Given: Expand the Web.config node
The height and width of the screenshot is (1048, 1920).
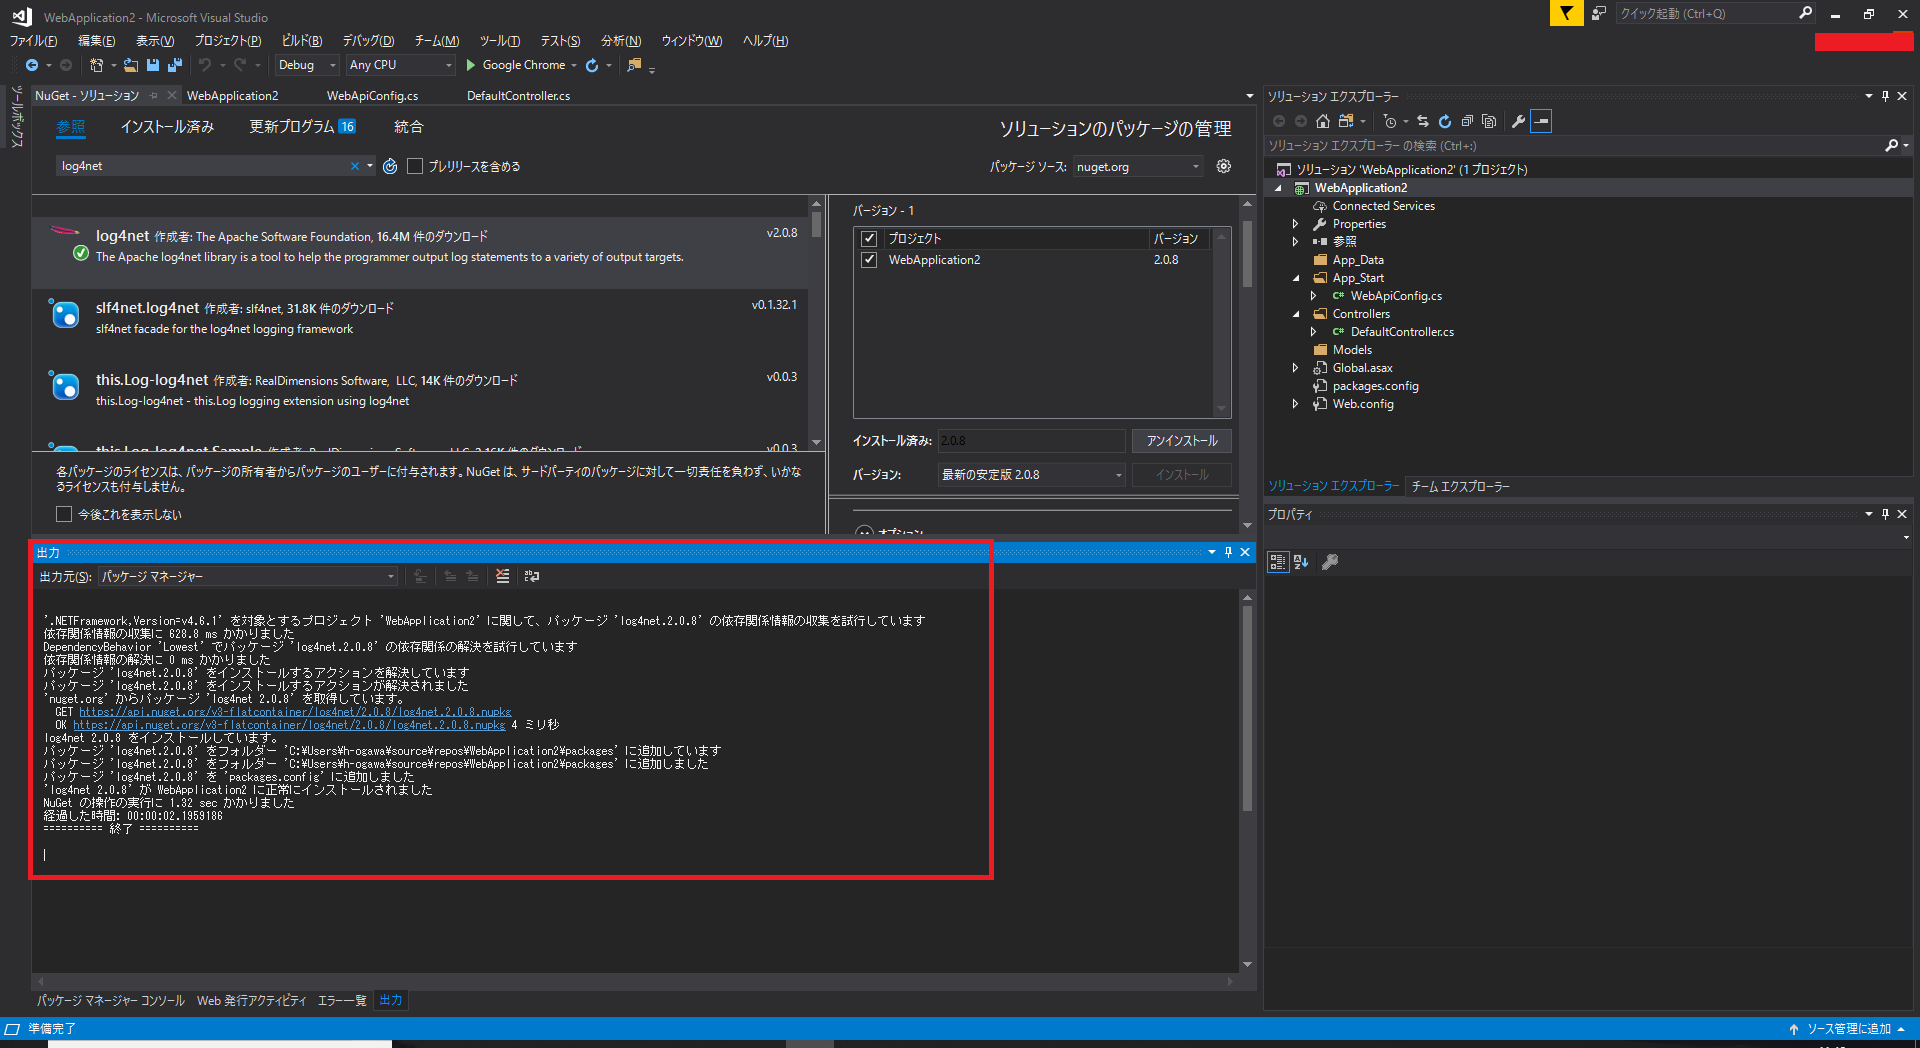Looking at the screenshot, I should (1296, 404).
